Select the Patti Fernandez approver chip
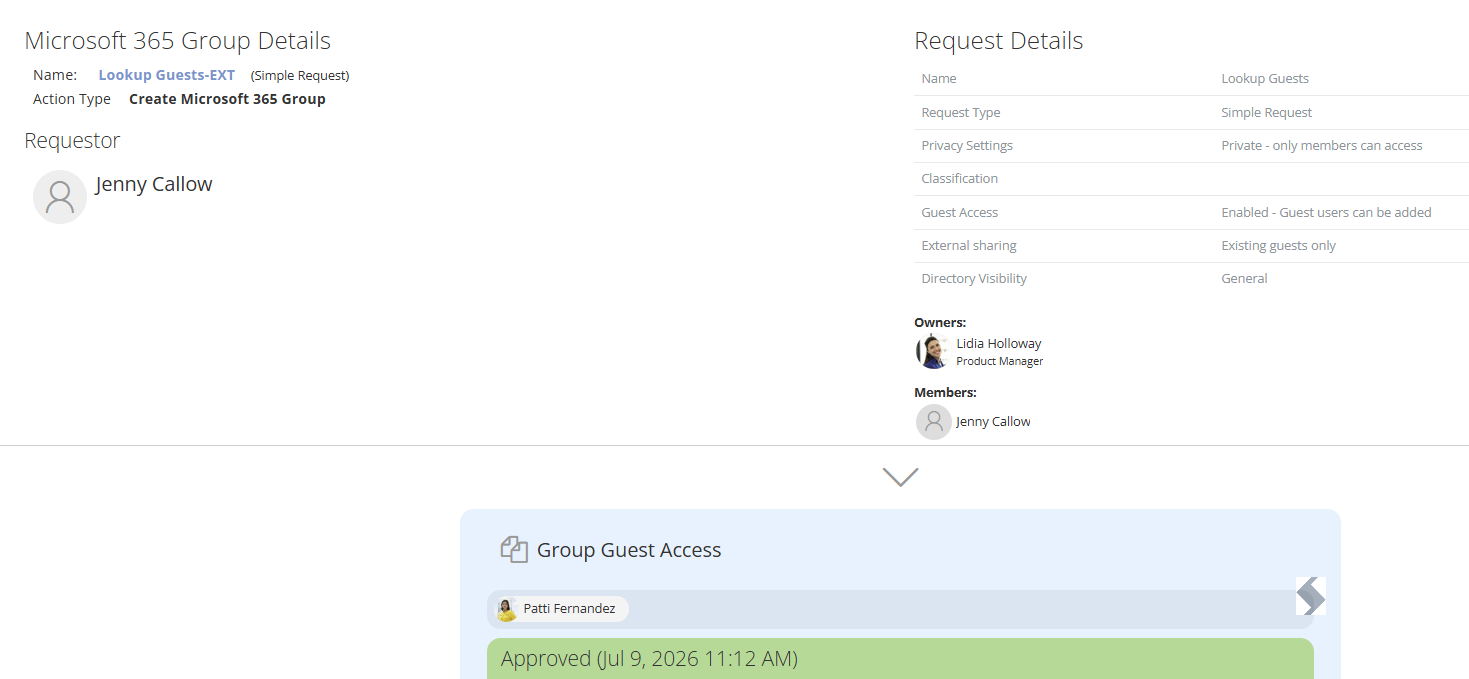This screenshot has width=1469, height=679. point(561,608)
